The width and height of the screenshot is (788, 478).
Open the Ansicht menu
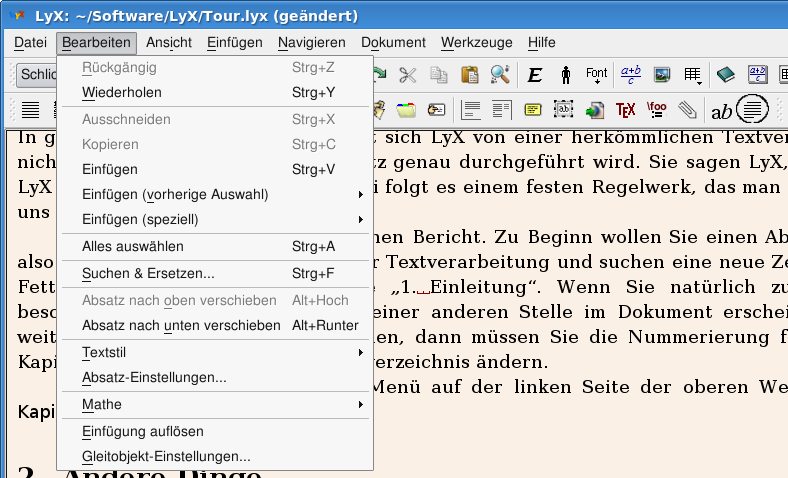pos(169,43)
